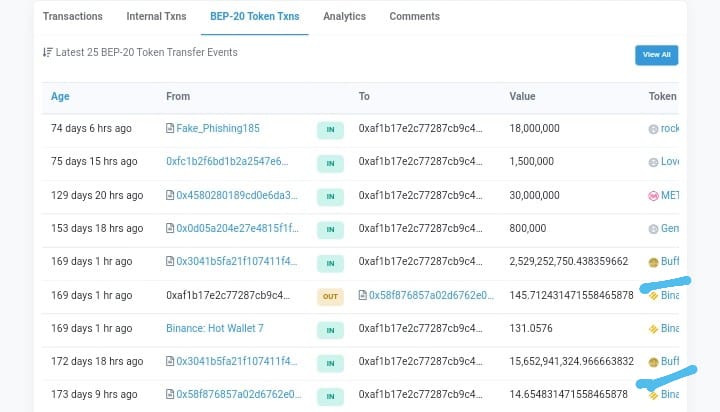Click Binance token icon in 131.0576 row
Image resolution: width=720 pixels, height=412 pixels.
(653, 329)
